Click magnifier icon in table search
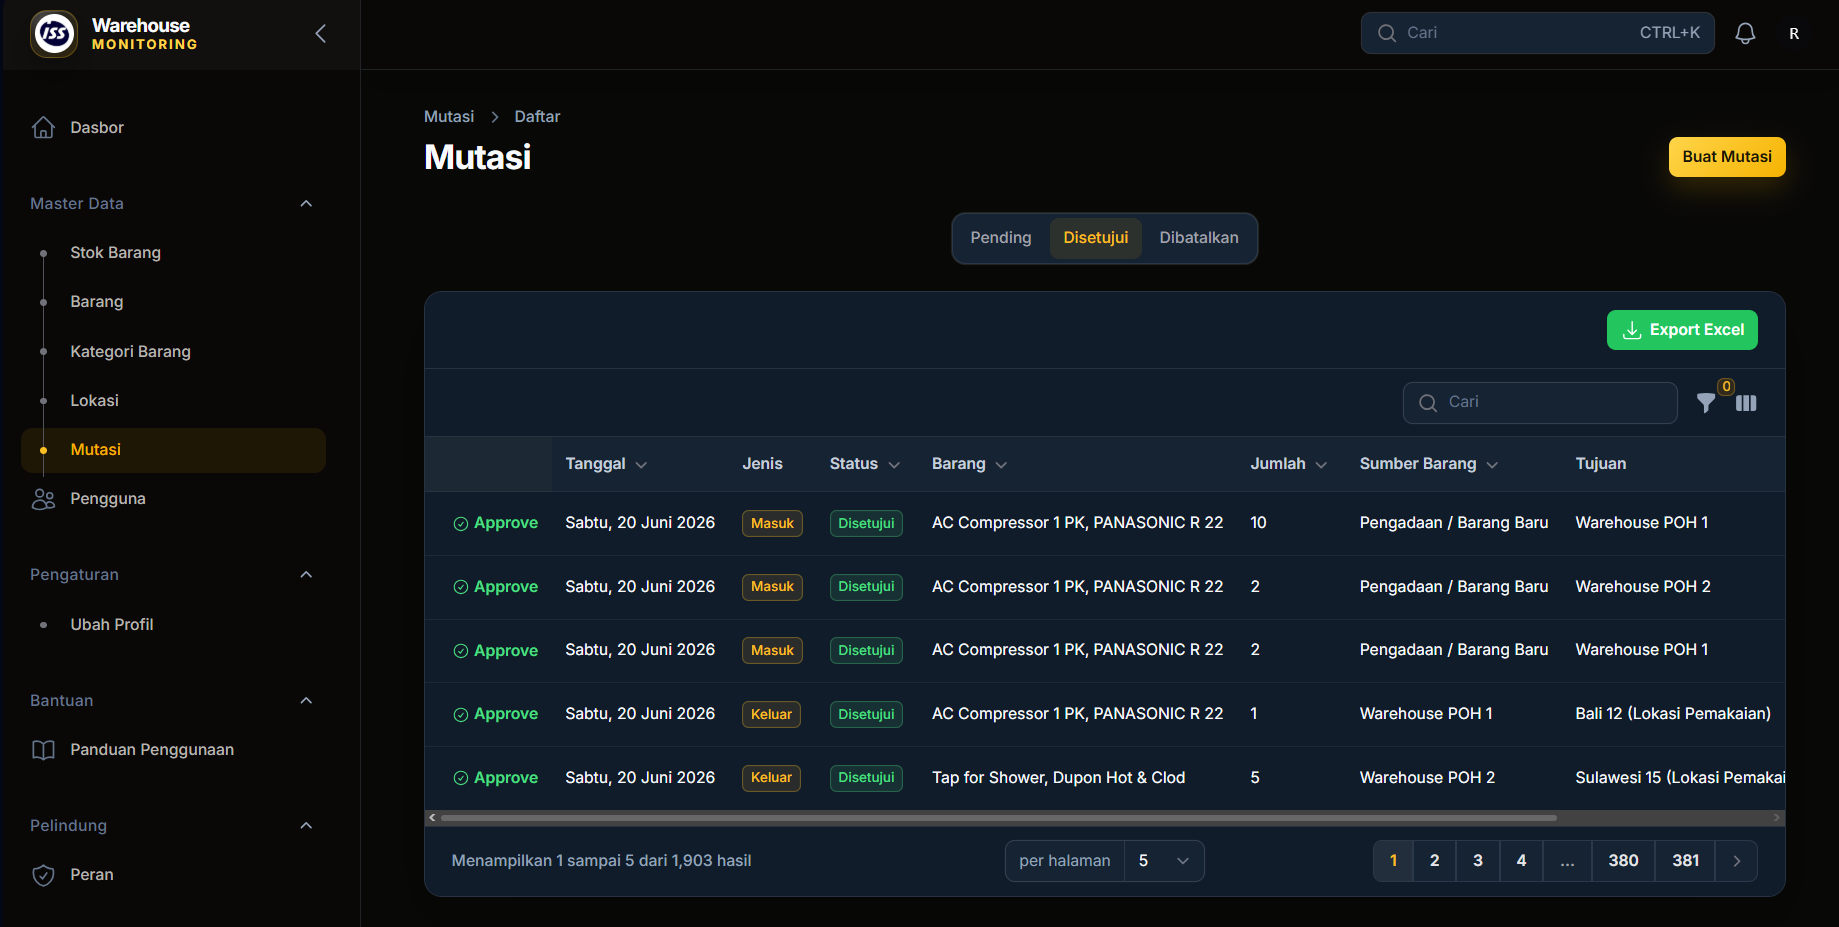Image resolution: width=1839 pixels, height=927 pixels. [1428, 402]
